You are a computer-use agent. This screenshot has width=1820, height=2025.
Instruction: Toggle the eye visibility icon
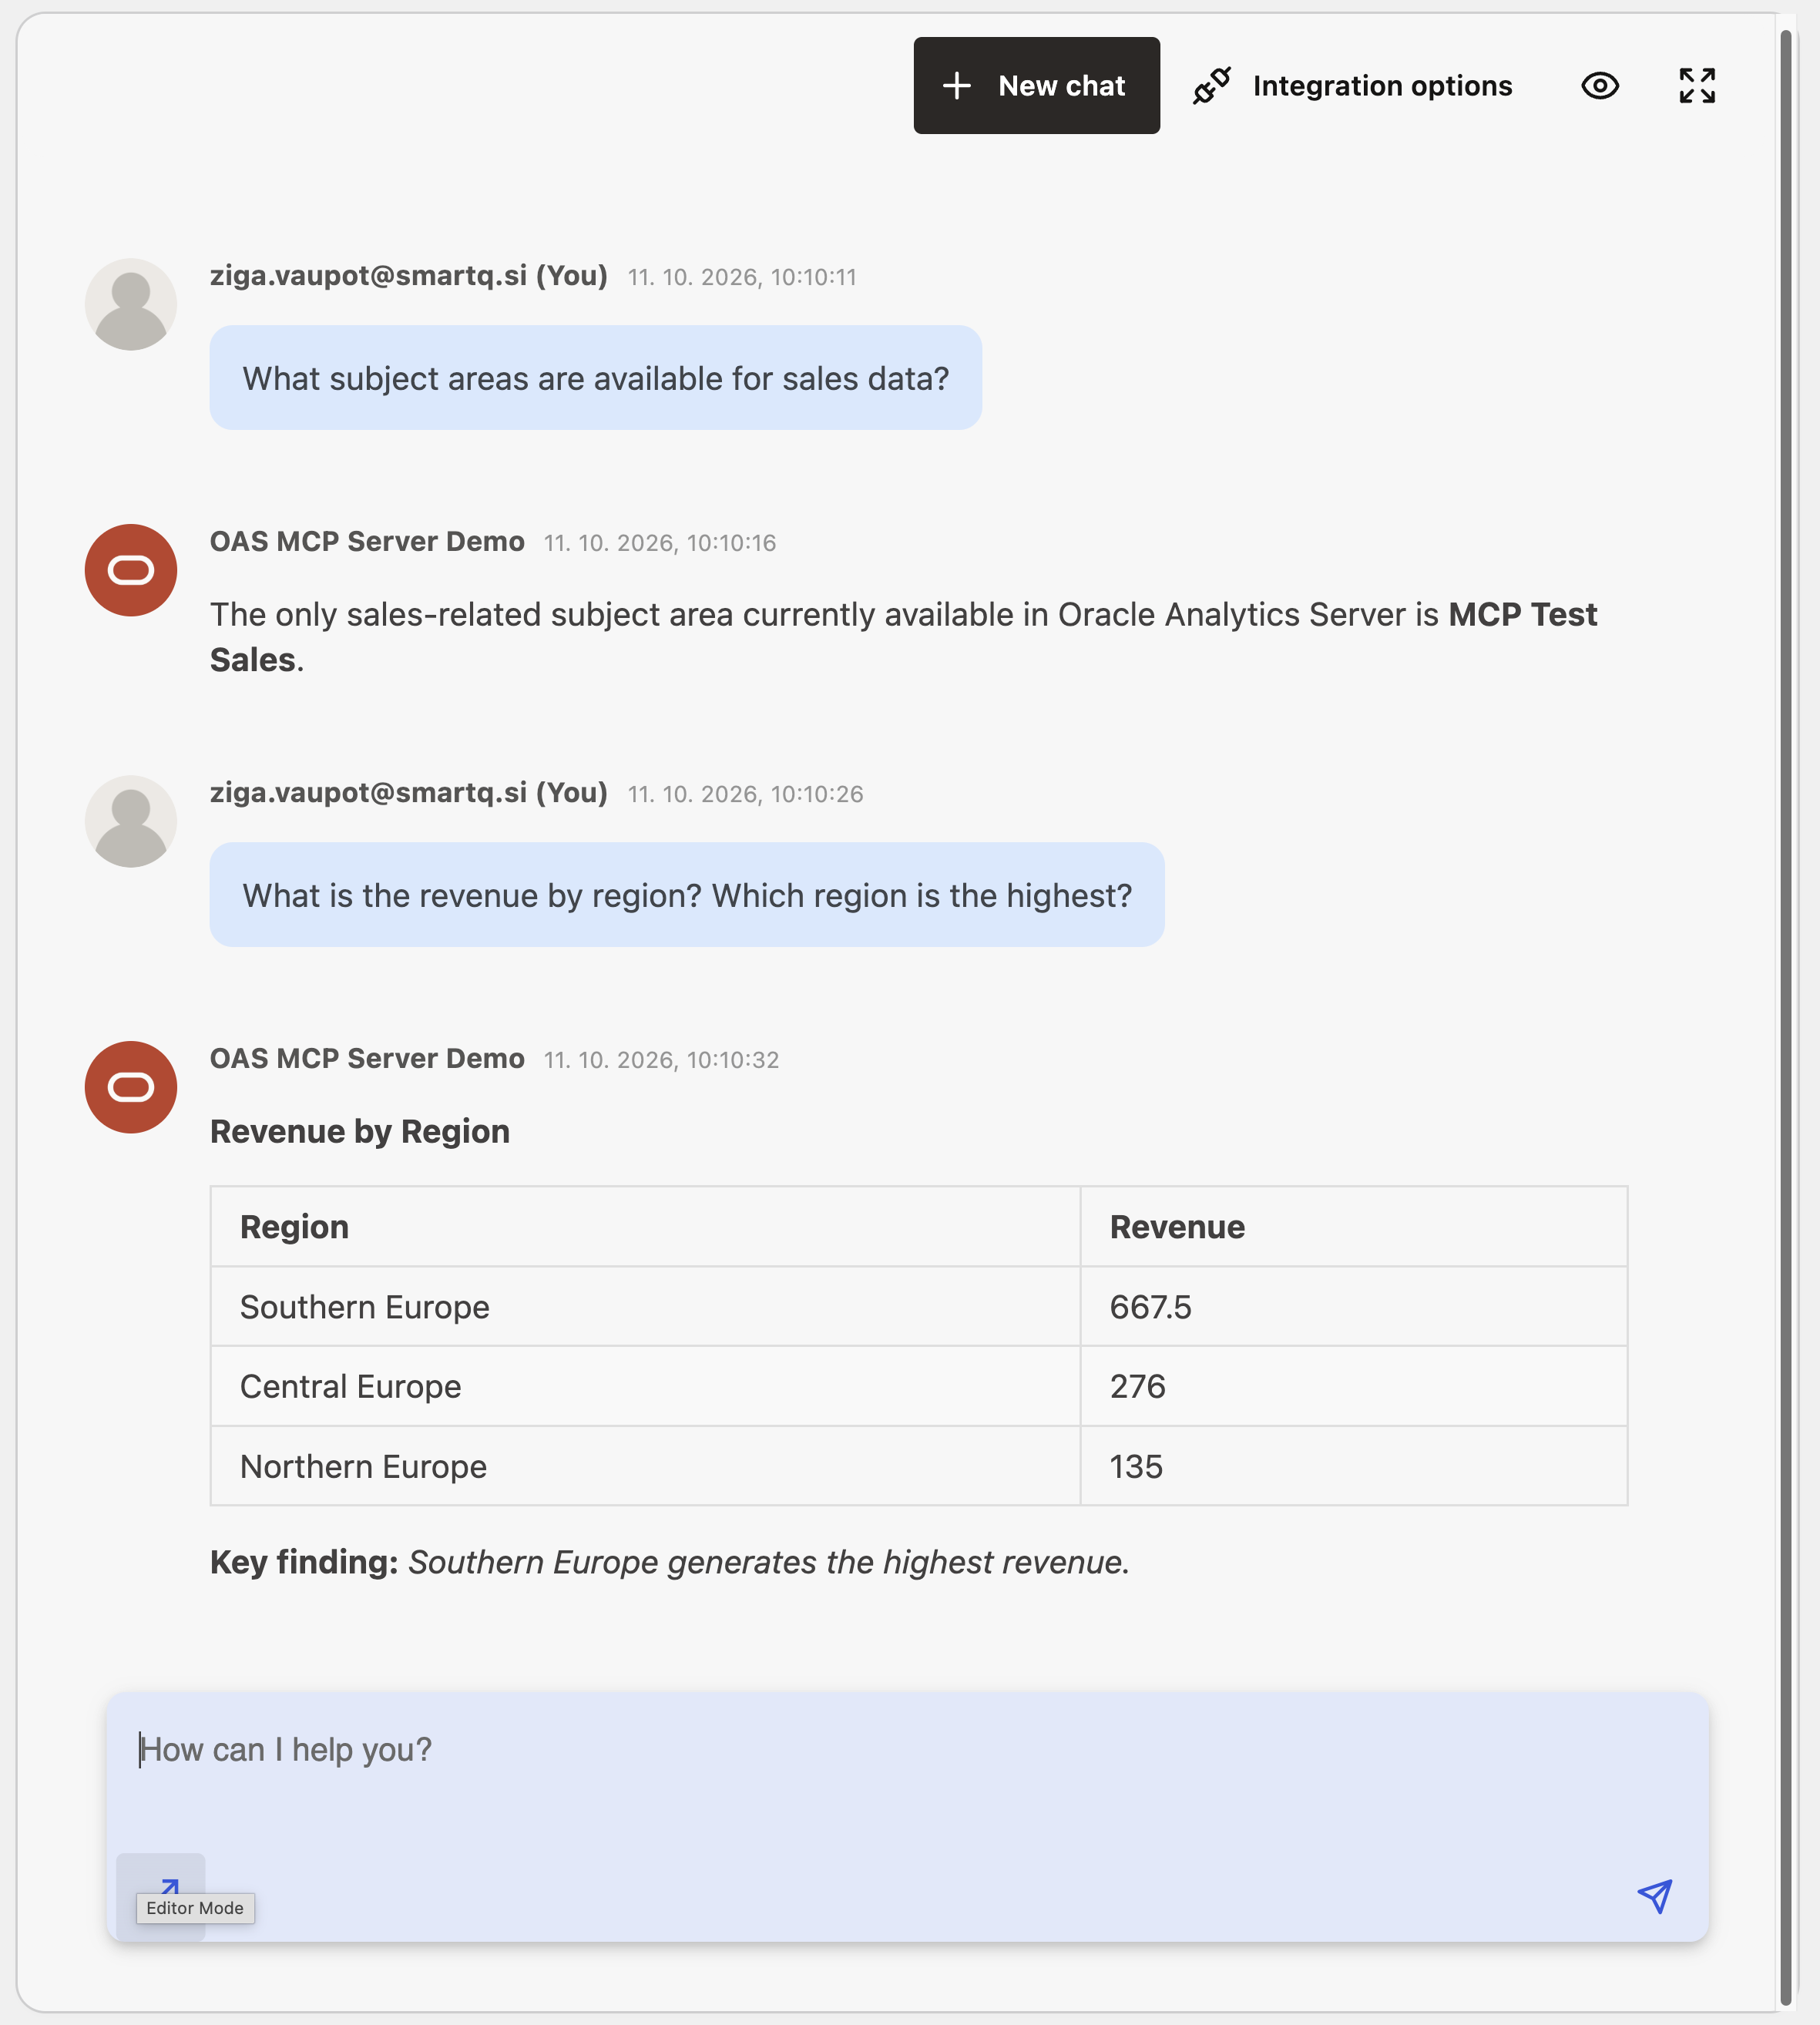tap(1600, 86)
